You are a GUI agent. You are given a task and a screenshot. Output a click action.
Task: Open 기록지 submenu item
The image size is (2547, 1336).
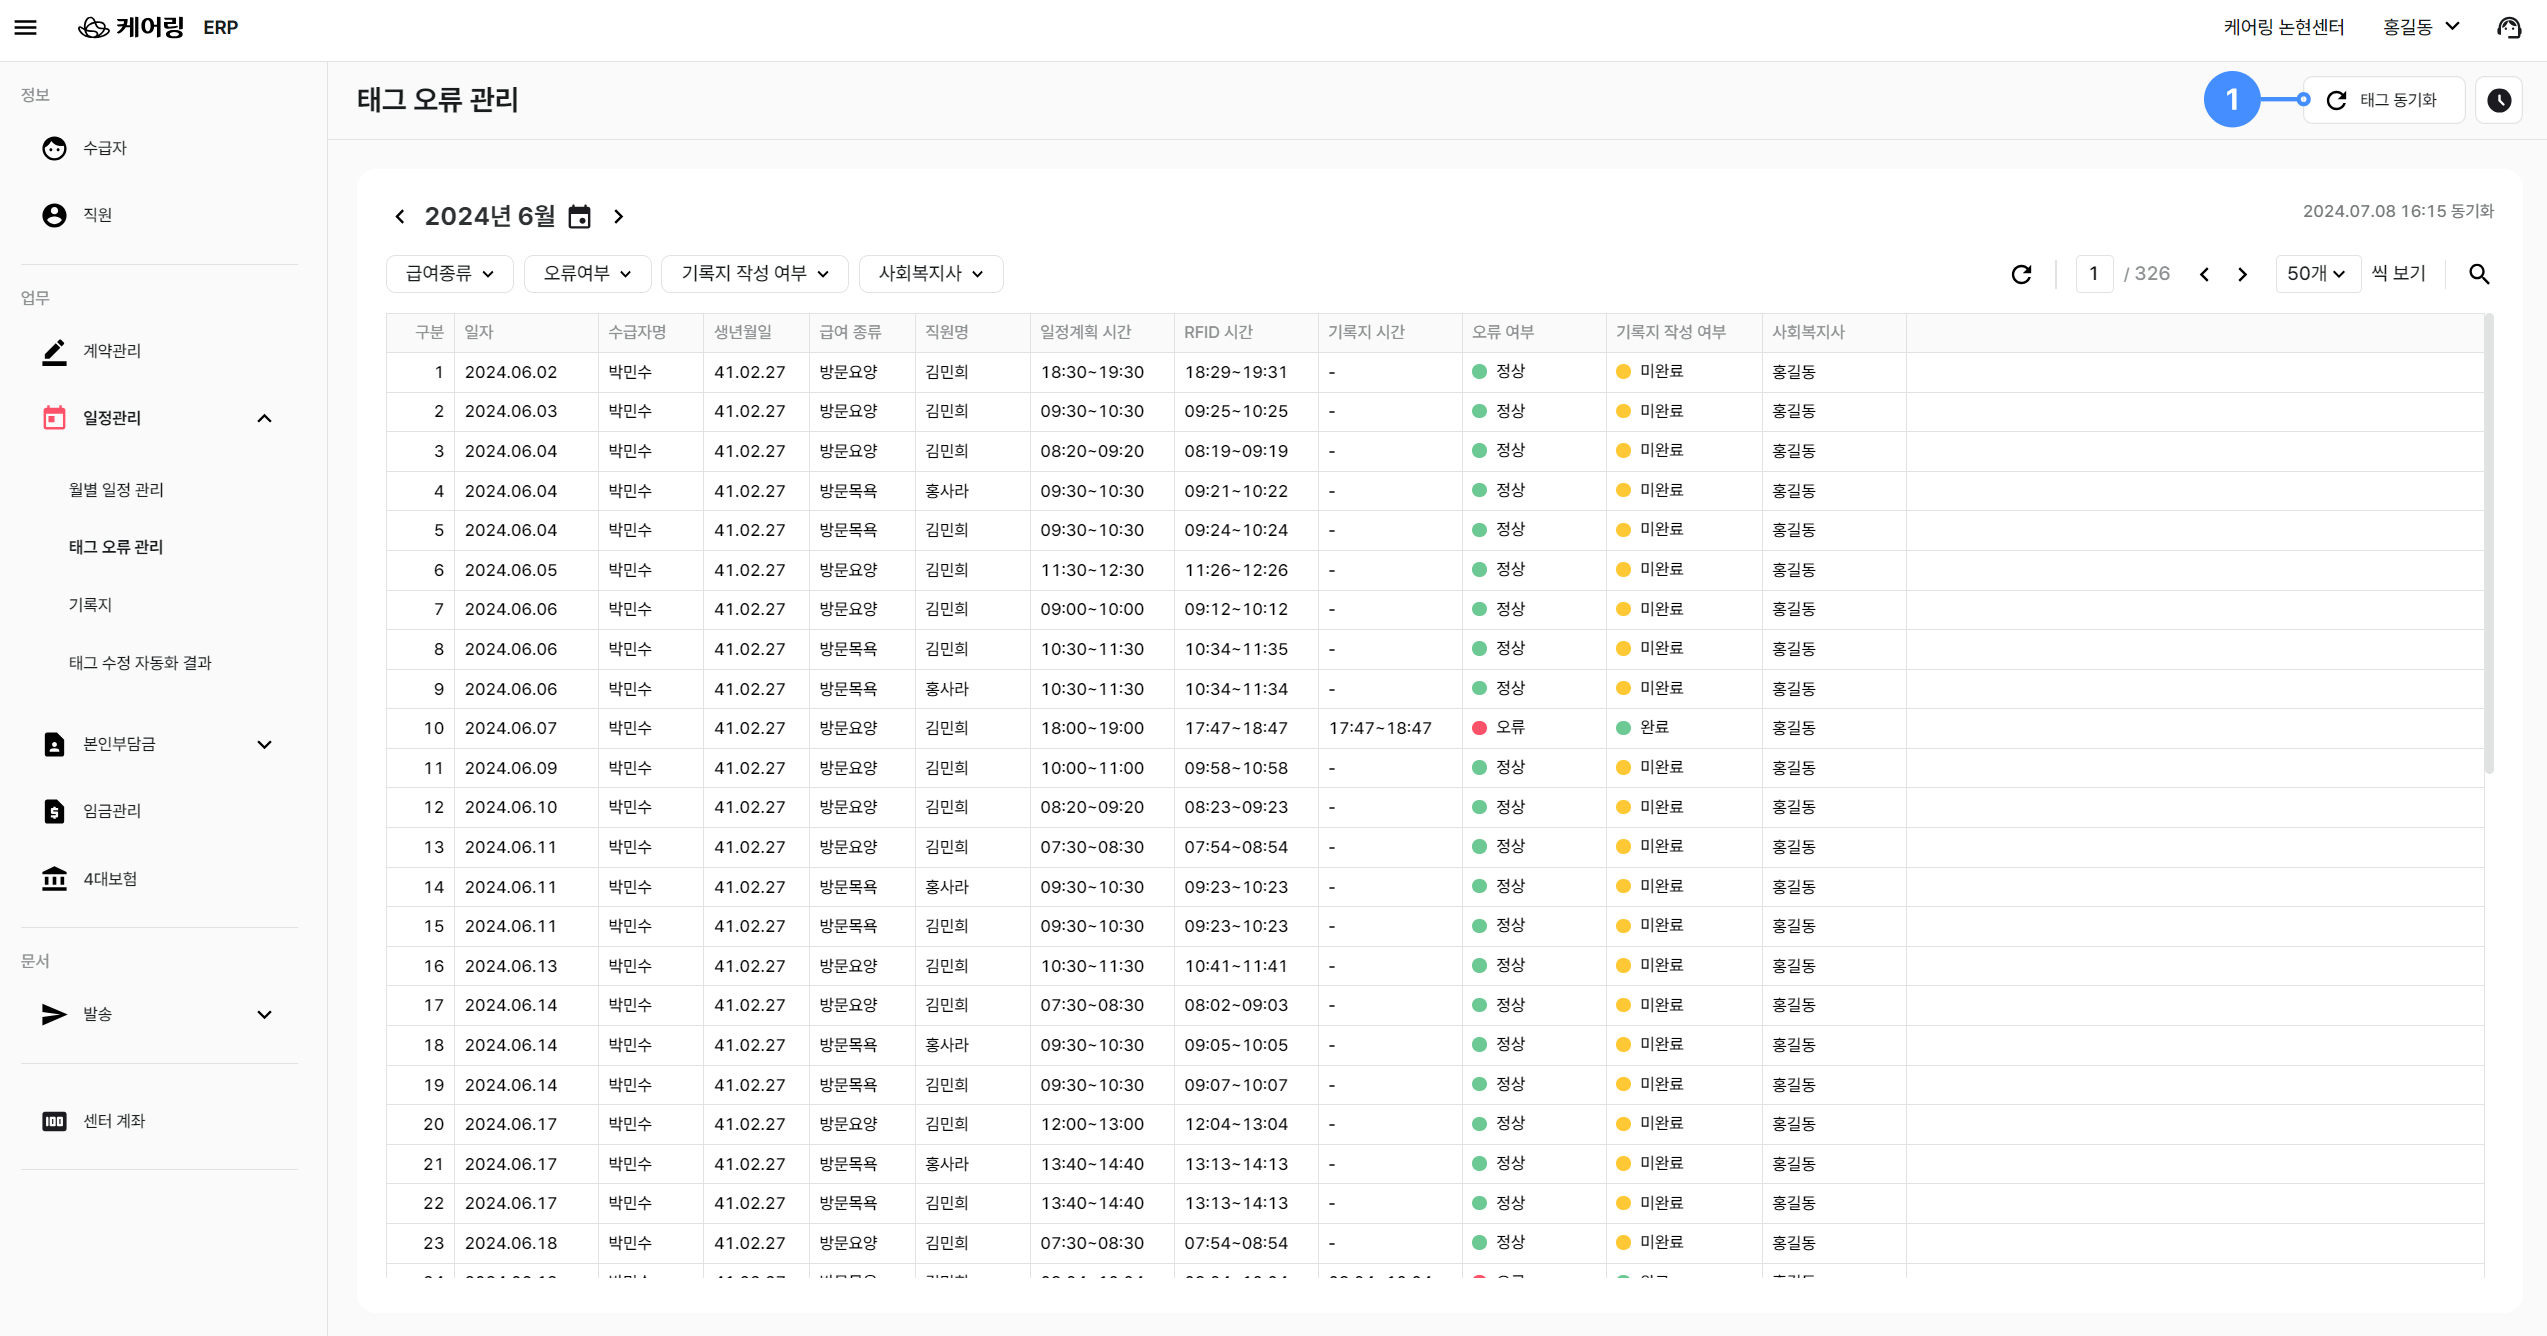click(90, 605)
